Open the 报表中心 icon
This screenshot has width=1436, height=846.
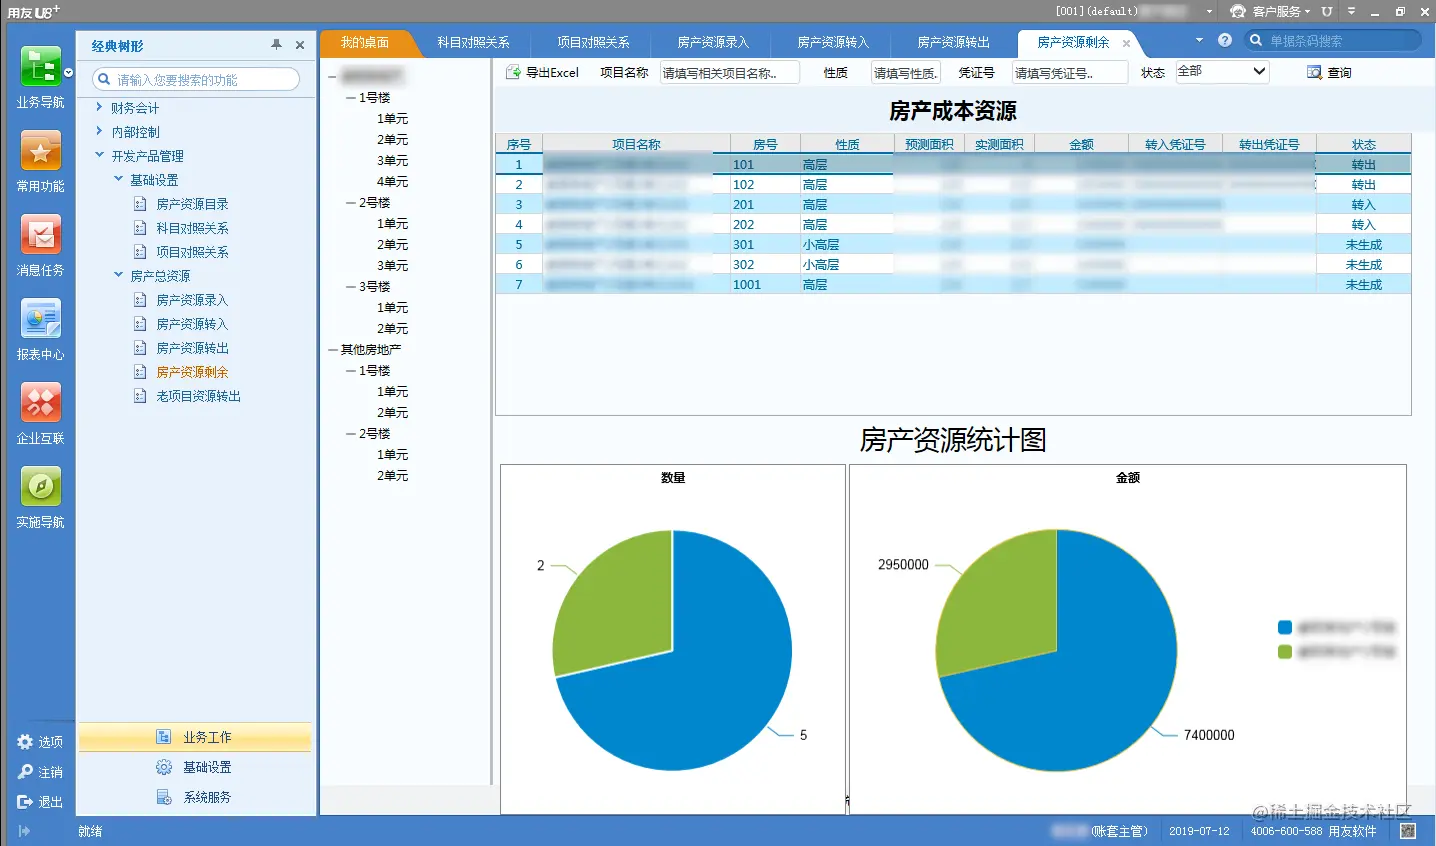pyautogui.click(x=40, y=319)
